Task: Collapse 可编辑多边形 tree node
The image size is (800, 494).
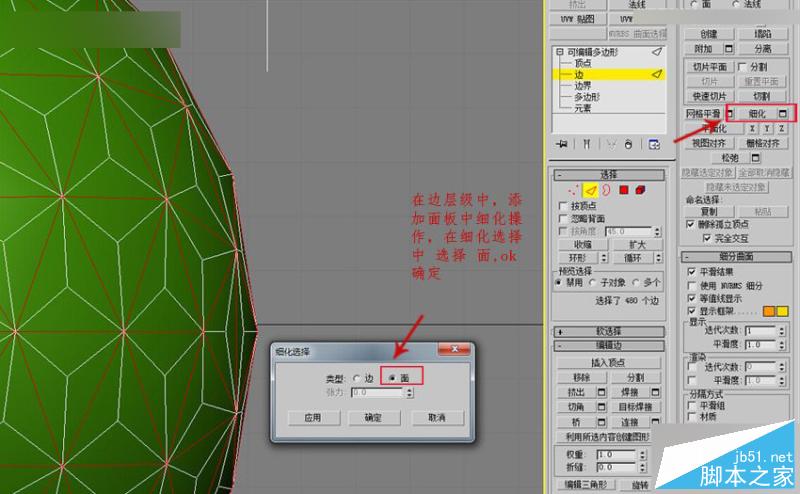Action: pos(560,52)
